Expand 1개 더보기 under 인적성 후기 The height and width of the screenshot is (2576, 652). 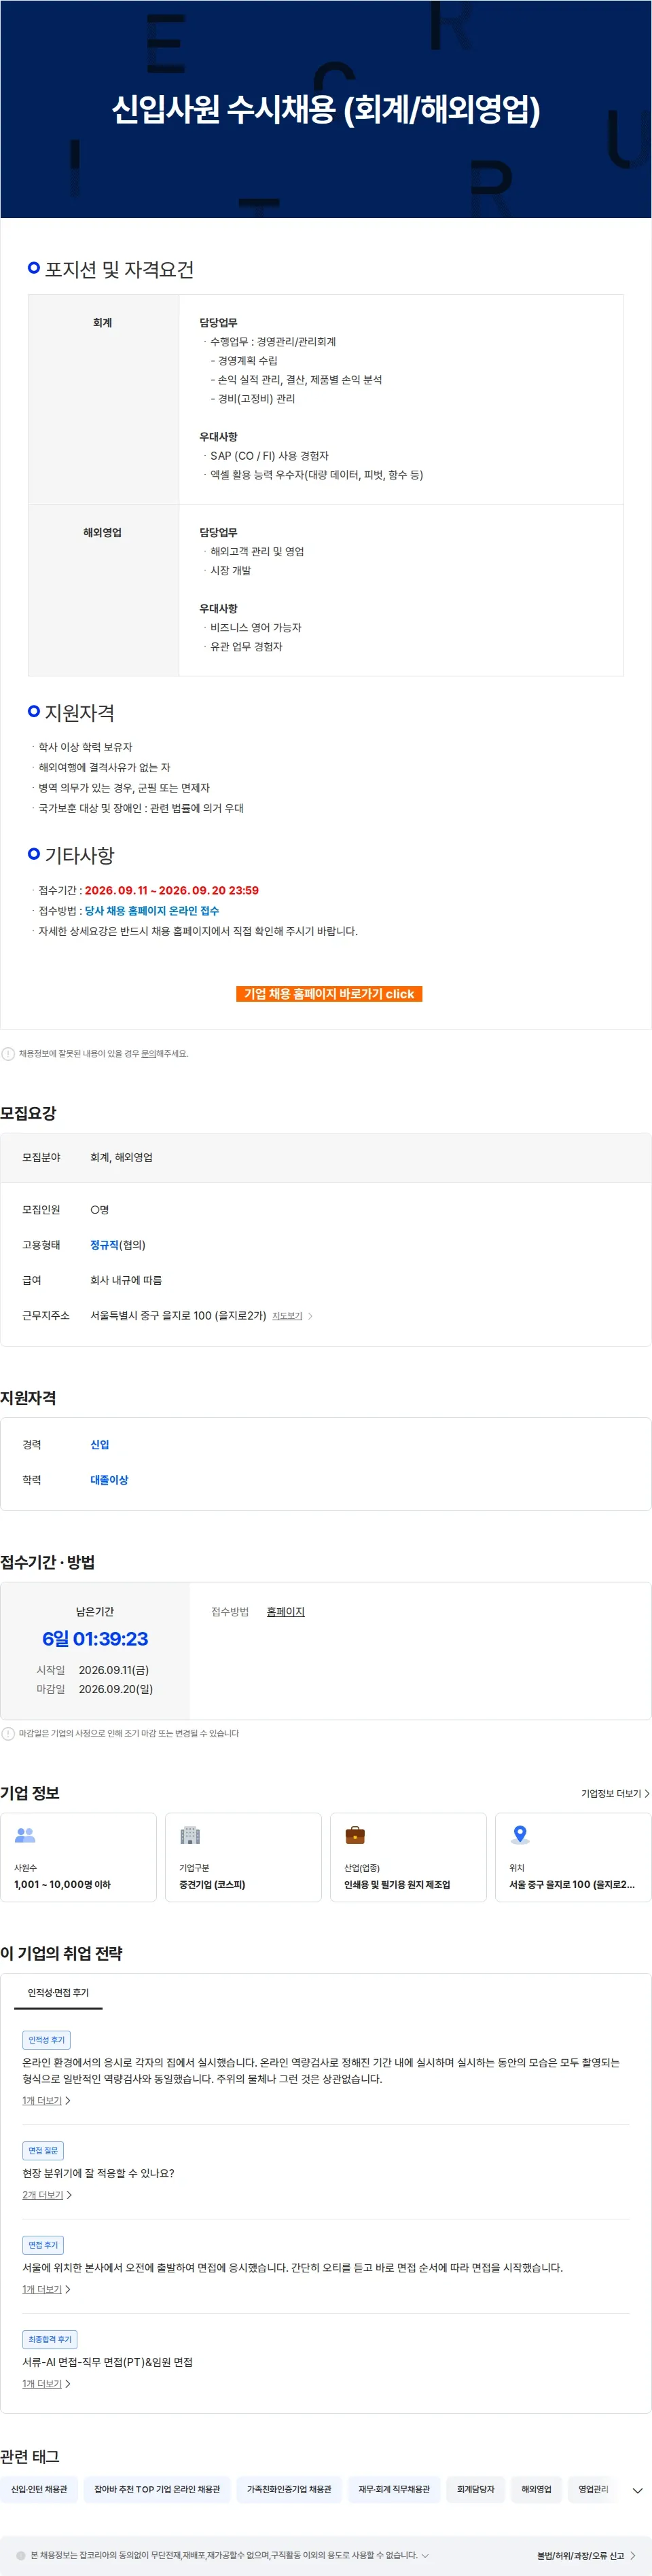pos(46,2100)
